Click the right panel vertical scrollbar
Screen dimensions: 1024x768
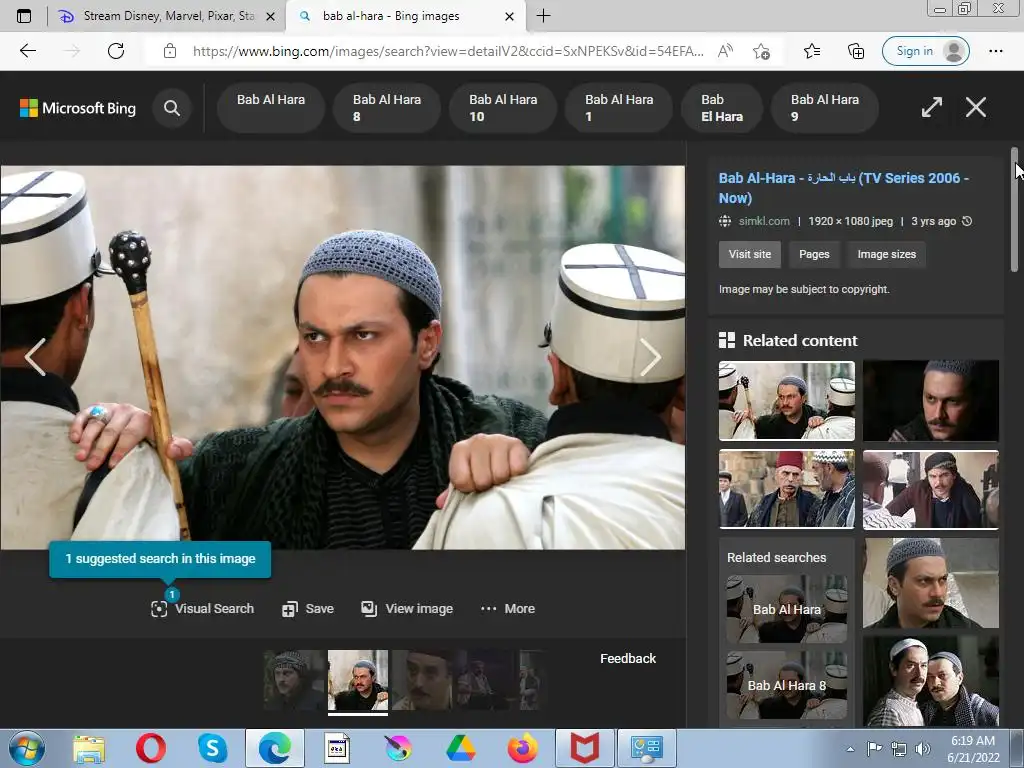coord(1014,209)
